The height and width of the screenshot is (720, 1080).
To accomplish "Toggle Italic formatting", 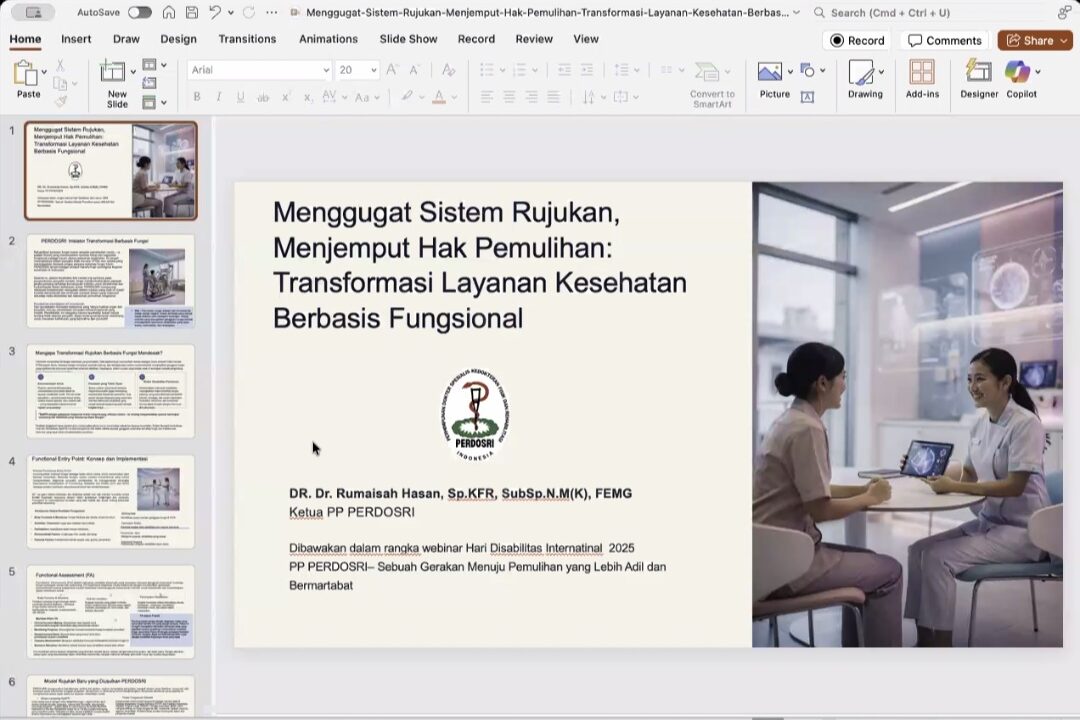I will (219, 97).
